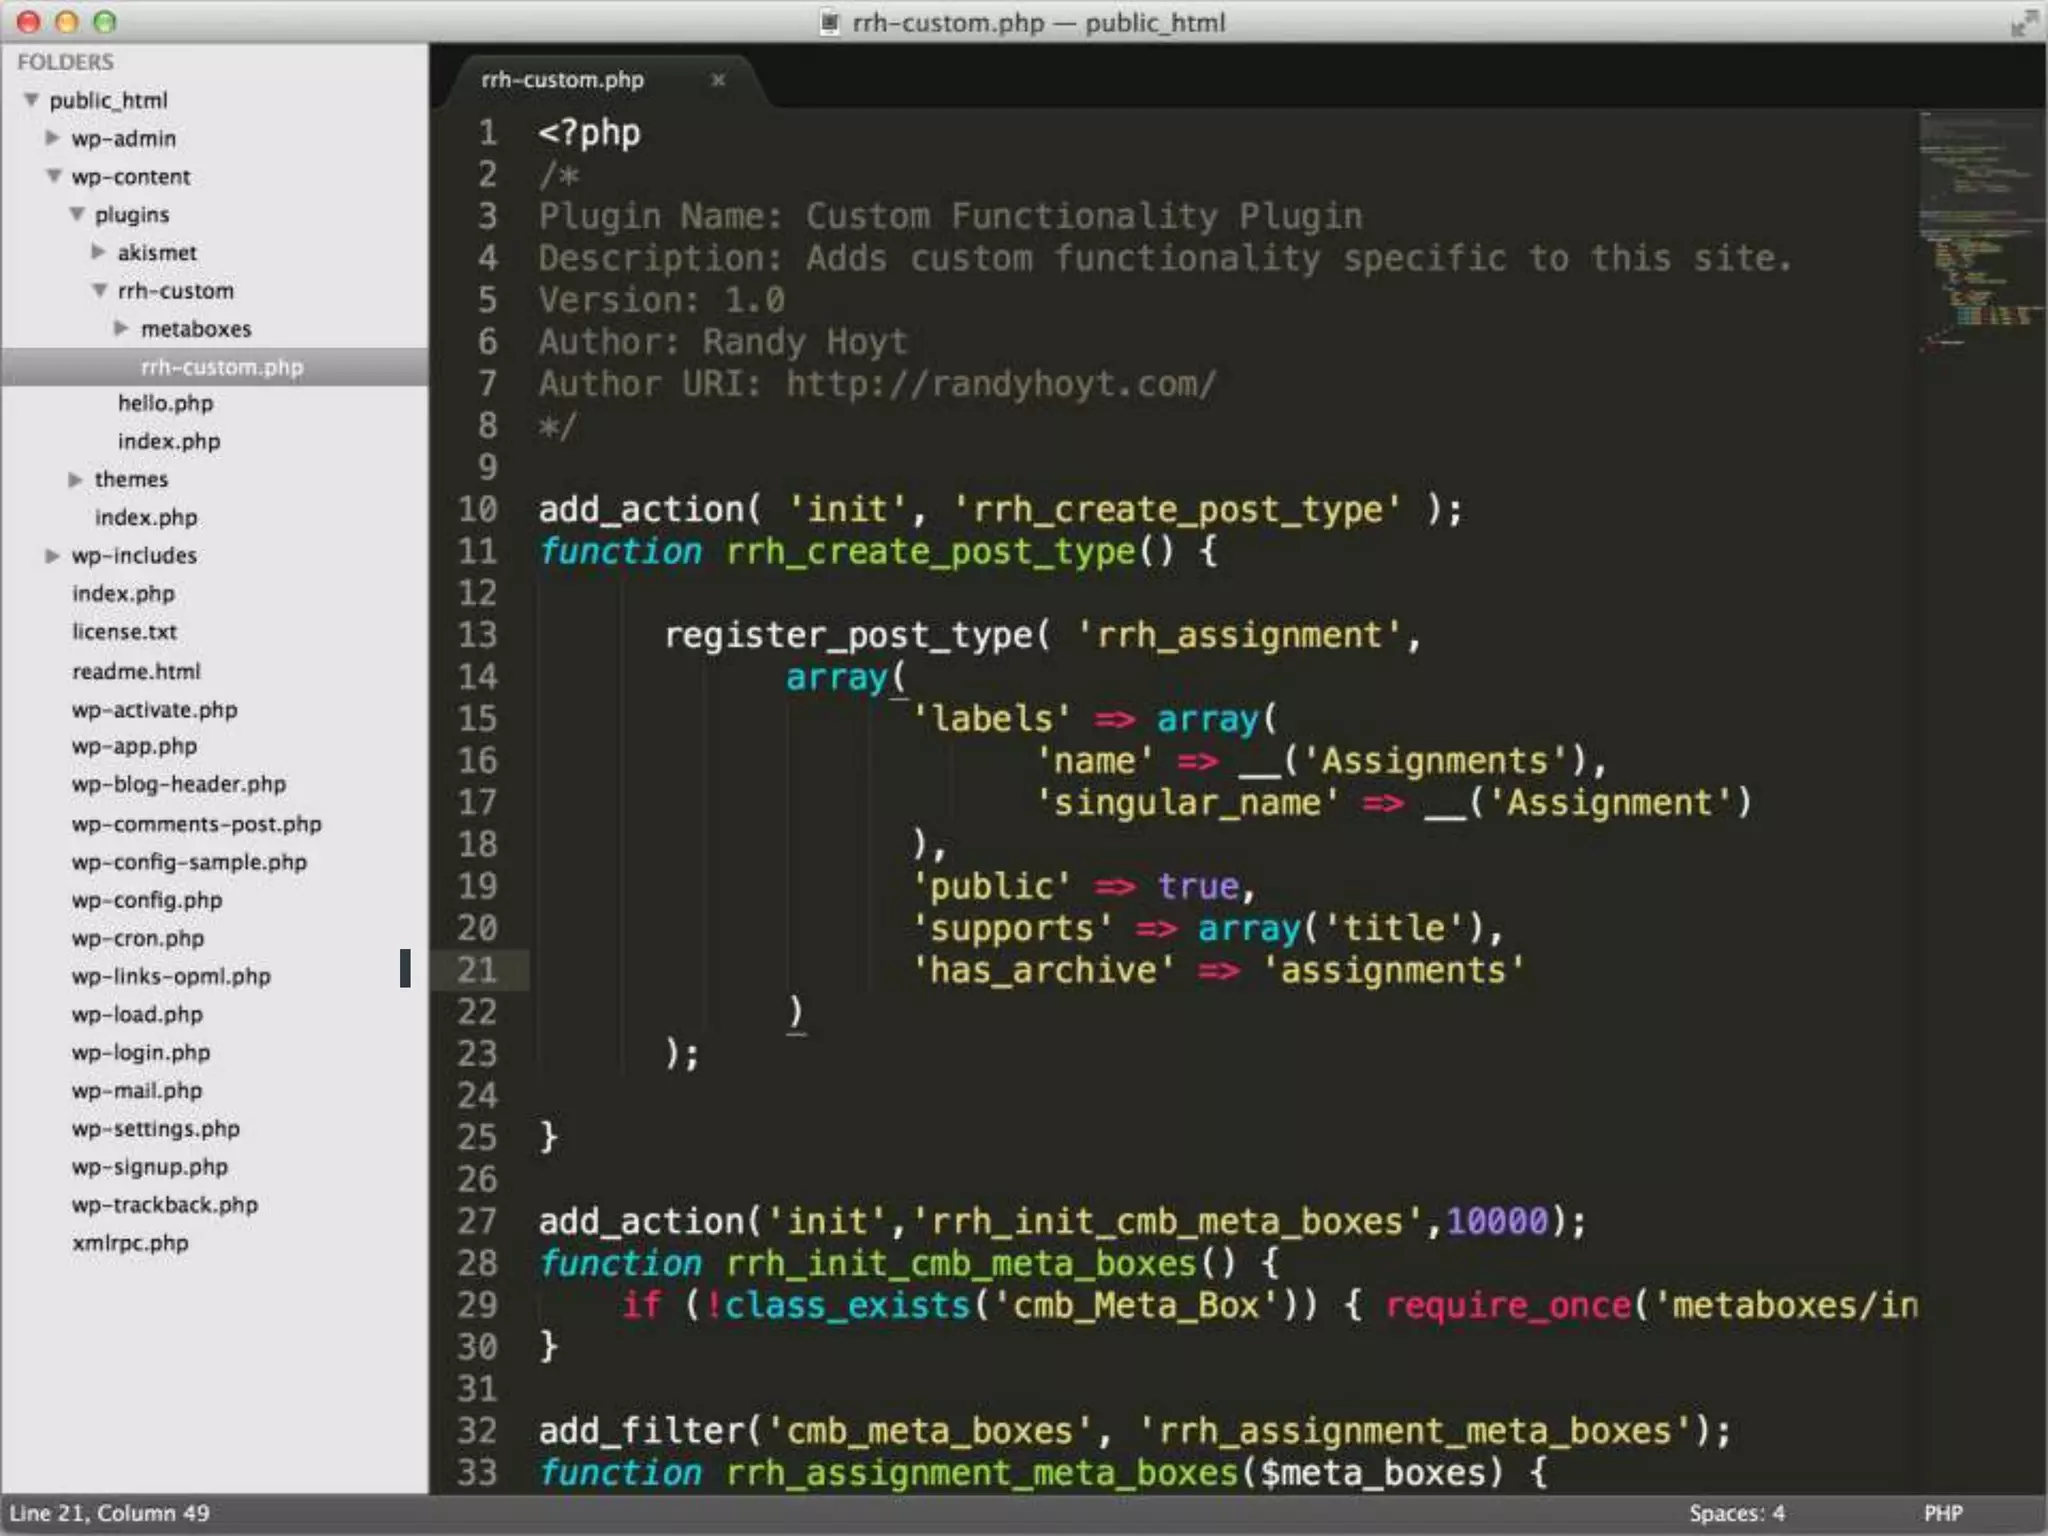This screenshot has width=2048, height=1536.
Task: Open wp-config.php file in sidebar
Action: pyautogui.click(x=147, y=900)
